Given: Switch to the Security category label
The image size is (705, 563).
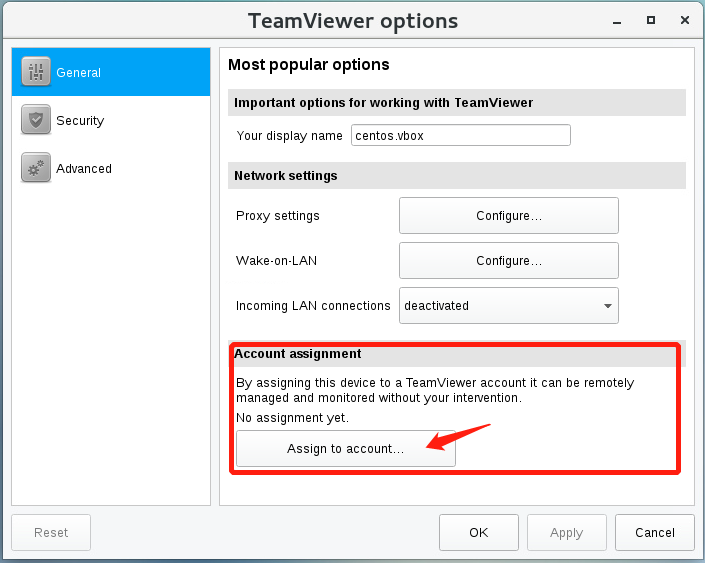Looking at the screenshot, I should [80, 121].
